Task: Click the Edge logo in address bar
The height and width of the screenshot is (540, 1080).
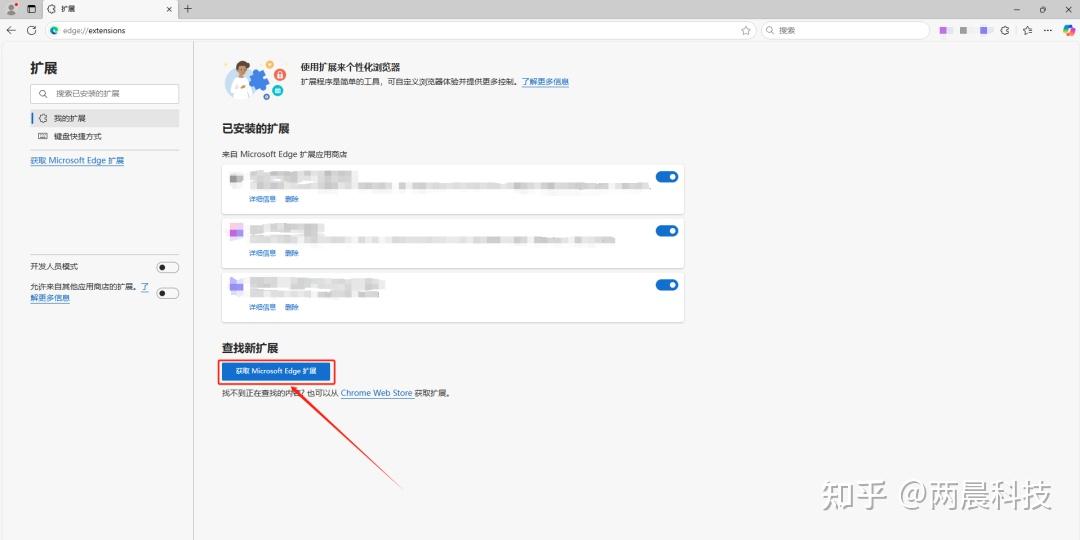Action: point(54,30)
